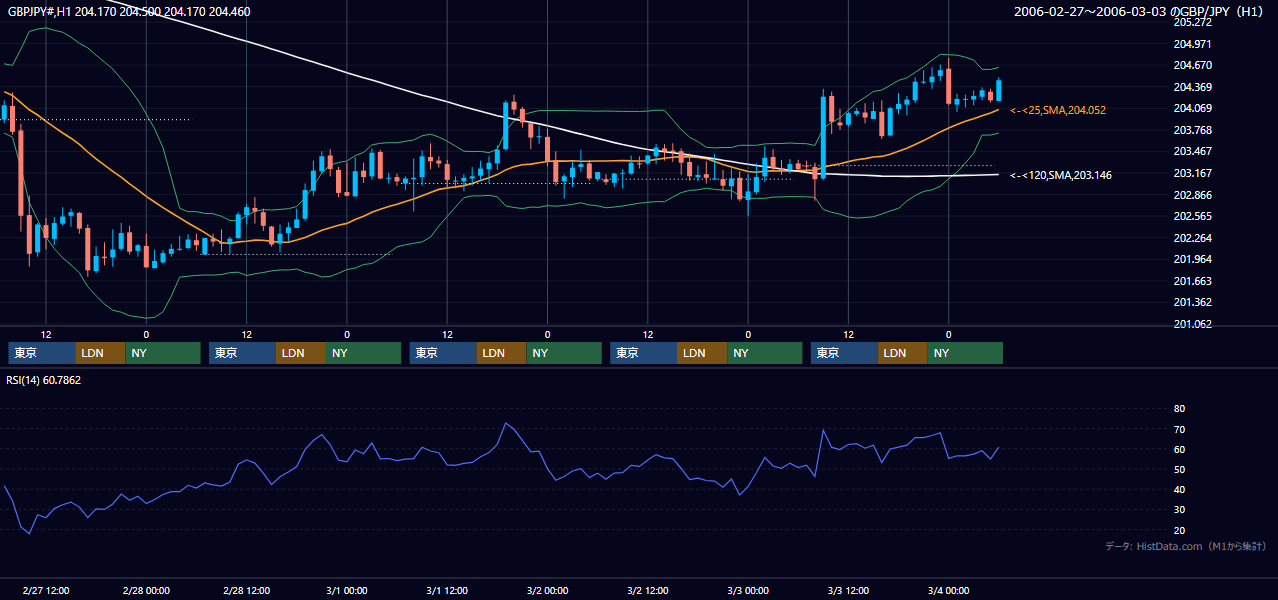Screen dimensions: 1278x600
Task: Select the LDN session block for 3/1
Action: [x=503, y=353]
